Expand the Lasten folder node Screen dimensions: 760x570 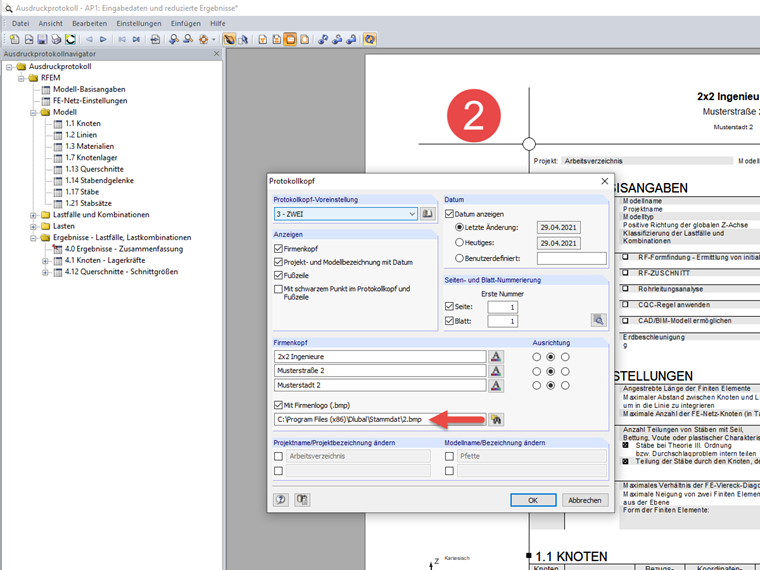pos(33,226)
